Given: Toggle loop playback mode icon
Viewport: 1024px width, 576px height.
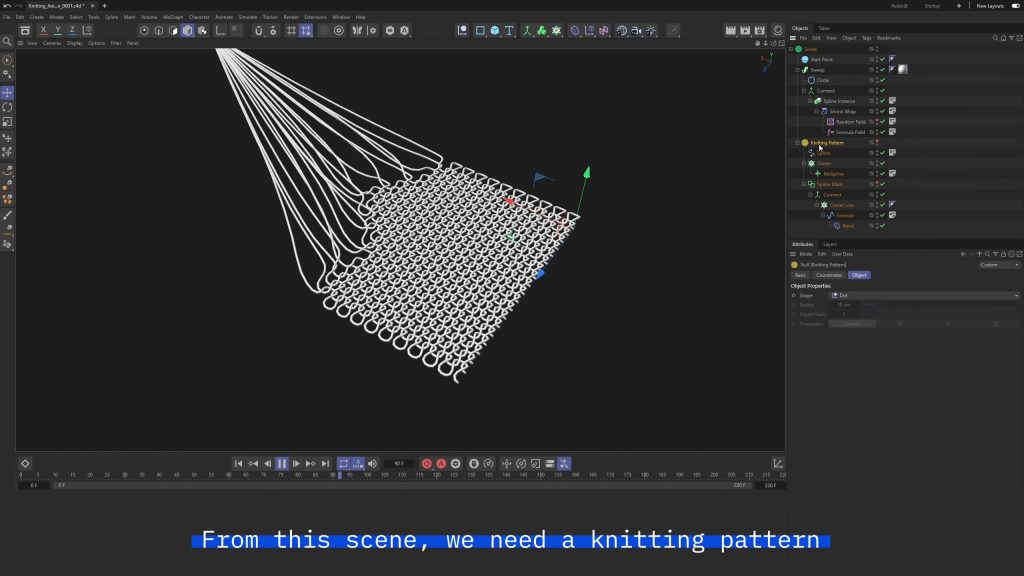Looking at the screenshot, I should pyautogui.click(x=344, y=464).
